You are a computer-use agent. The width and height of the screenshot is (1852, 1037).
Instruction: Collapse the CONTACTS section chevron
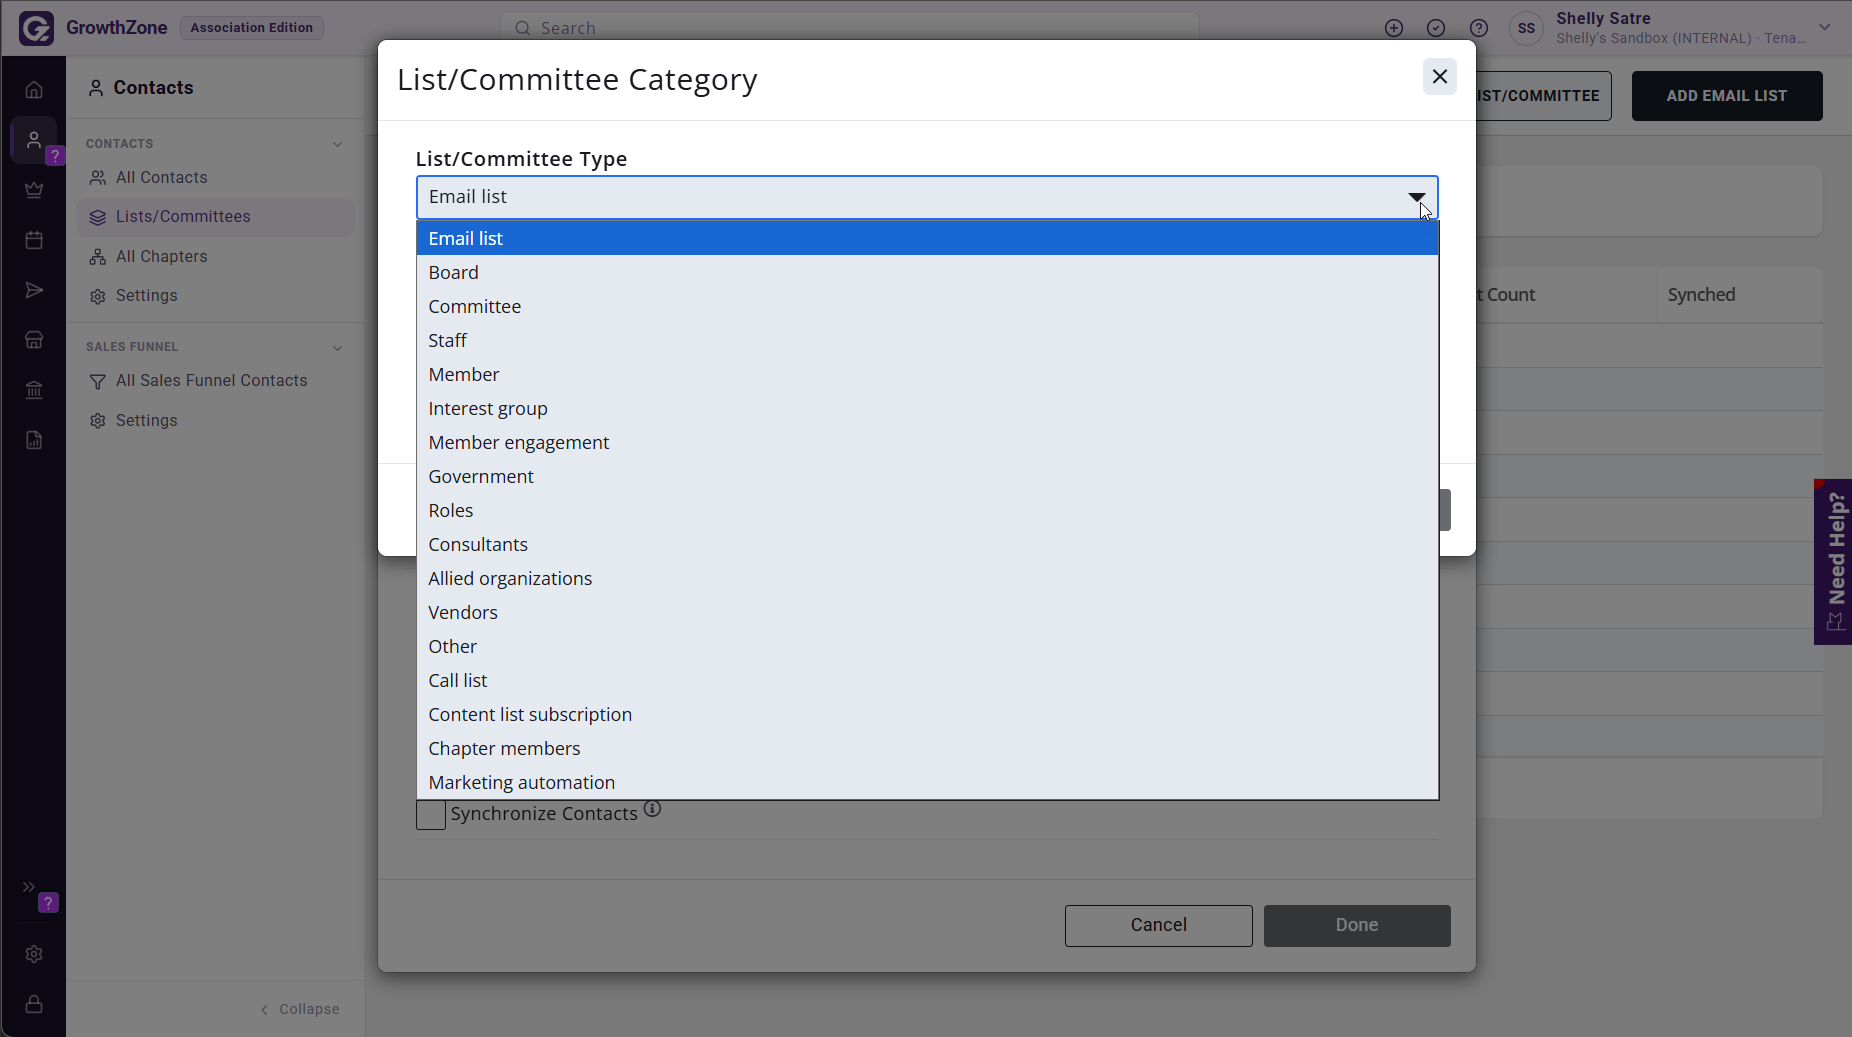coord(337,144)
